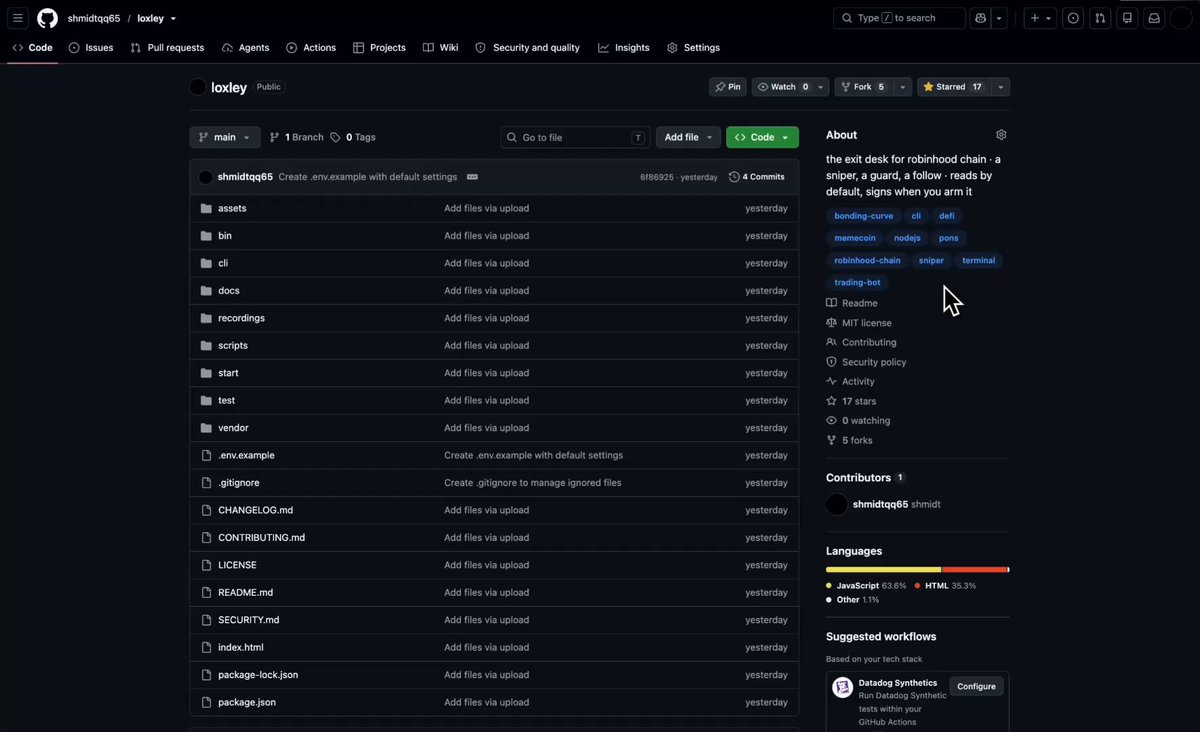Open the 4 Commits history link
Image resolution: width=1200 pixels, height=732 pixels.
coord(757,177)
